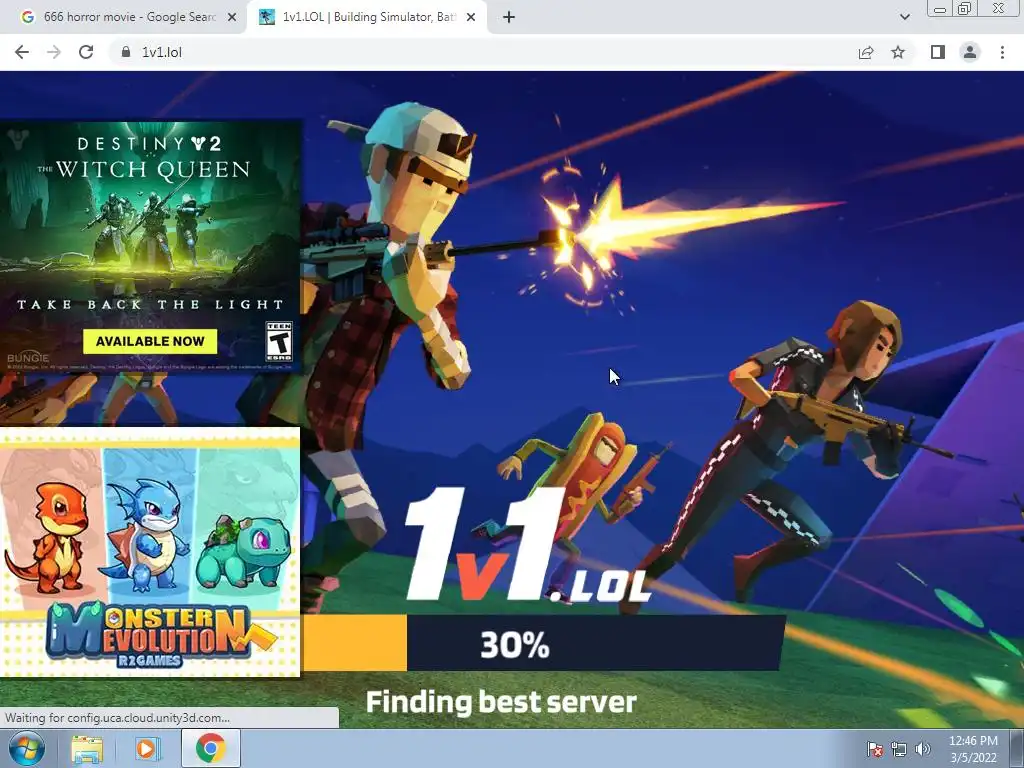1024x768 pixels.
Task: Reload the 1v1.lol page
Action: [86, 52]
